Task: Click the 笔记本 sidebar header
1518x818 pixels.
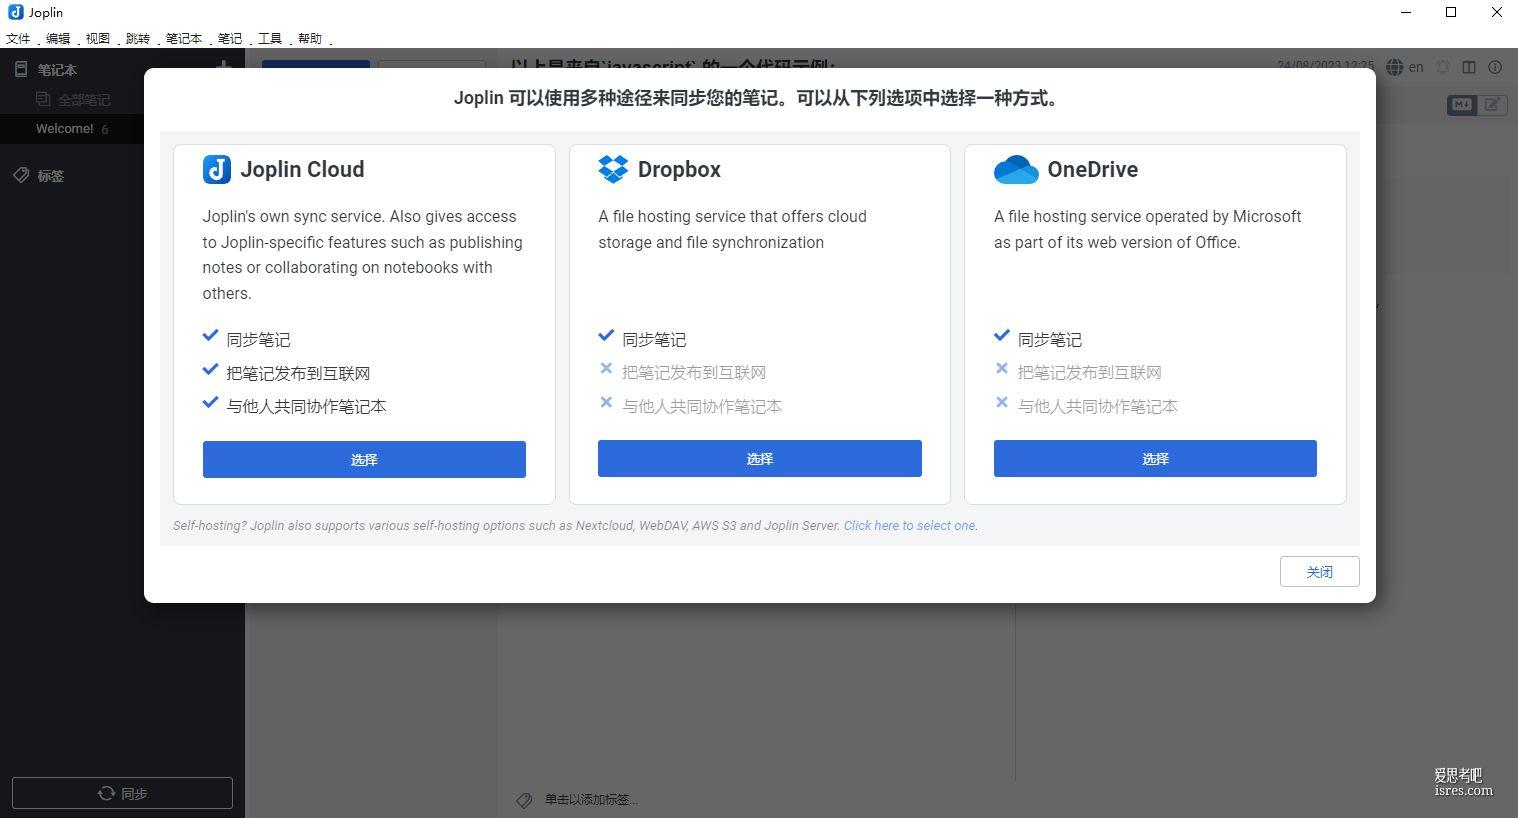Action: 57,69
